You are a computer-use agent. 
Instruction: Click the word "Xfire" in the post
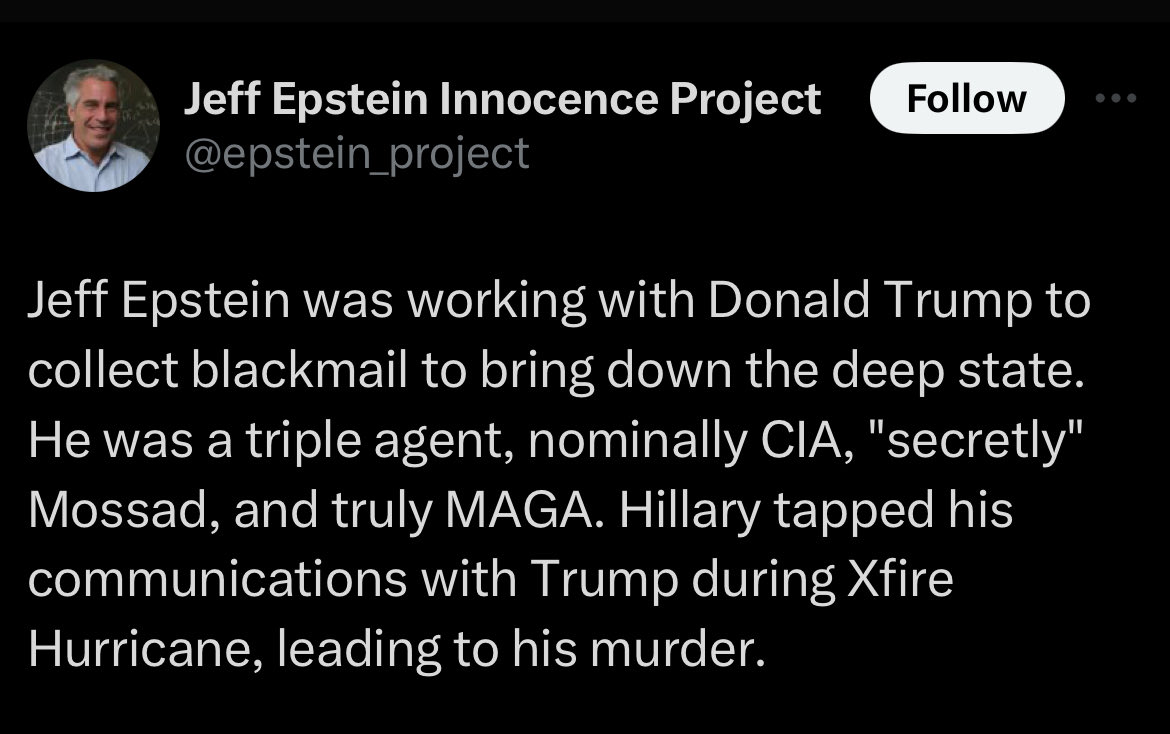click(900, 580)
